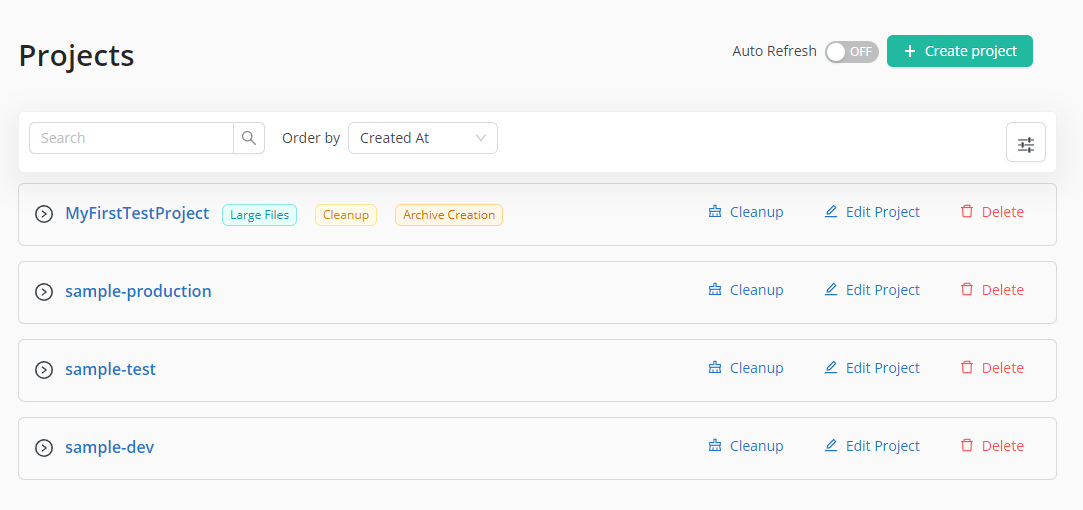Focus the Search input field
Screen dimensions: 1083x510
131,138
